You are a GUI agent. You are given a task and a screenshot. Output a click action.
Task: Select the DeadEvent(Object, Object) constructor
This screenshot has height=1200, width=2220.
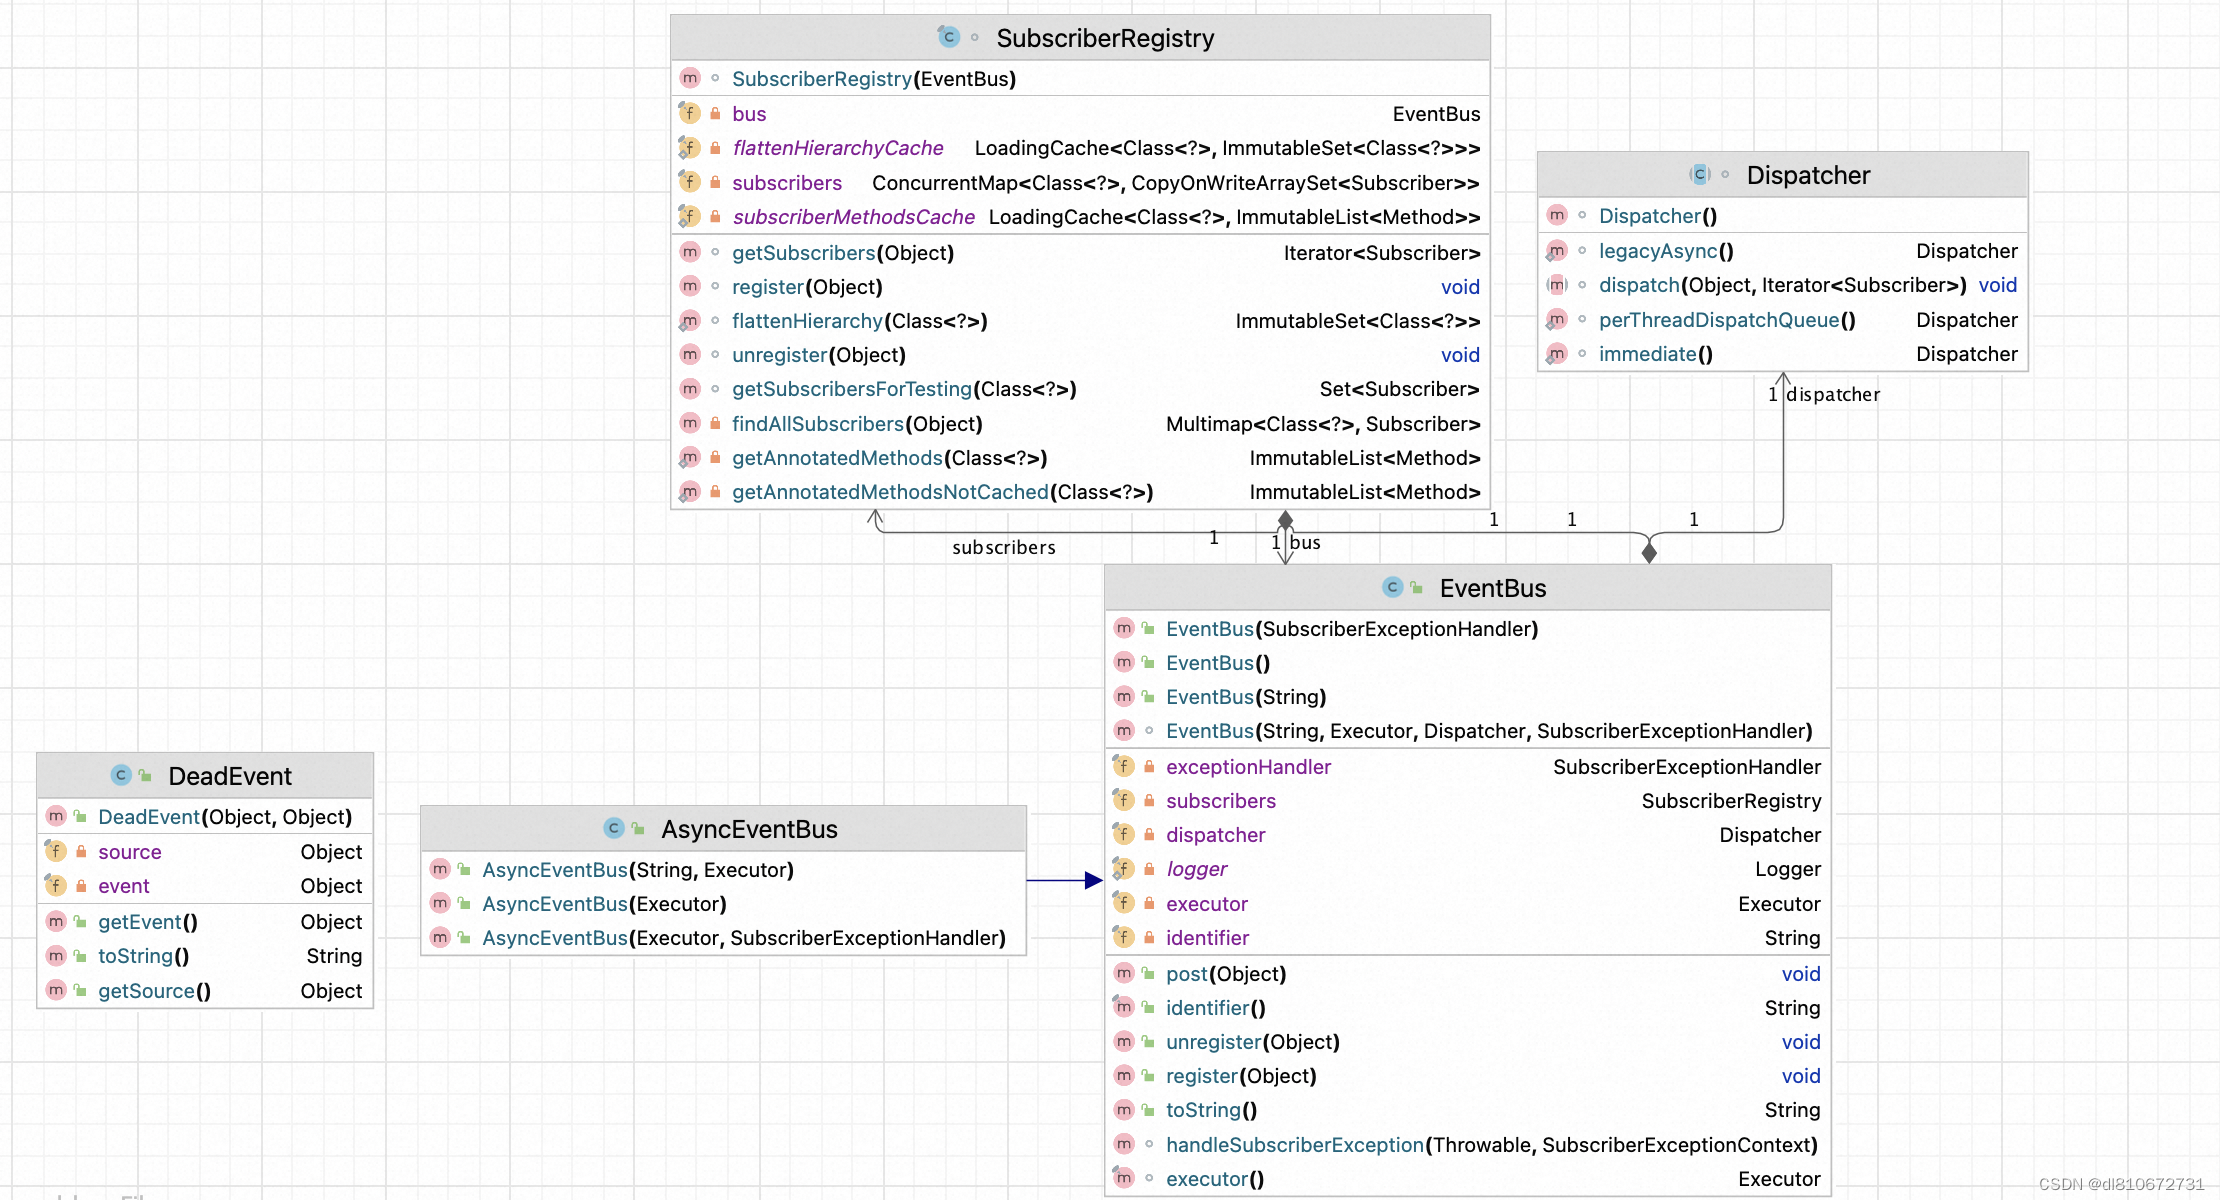[224, 817]
